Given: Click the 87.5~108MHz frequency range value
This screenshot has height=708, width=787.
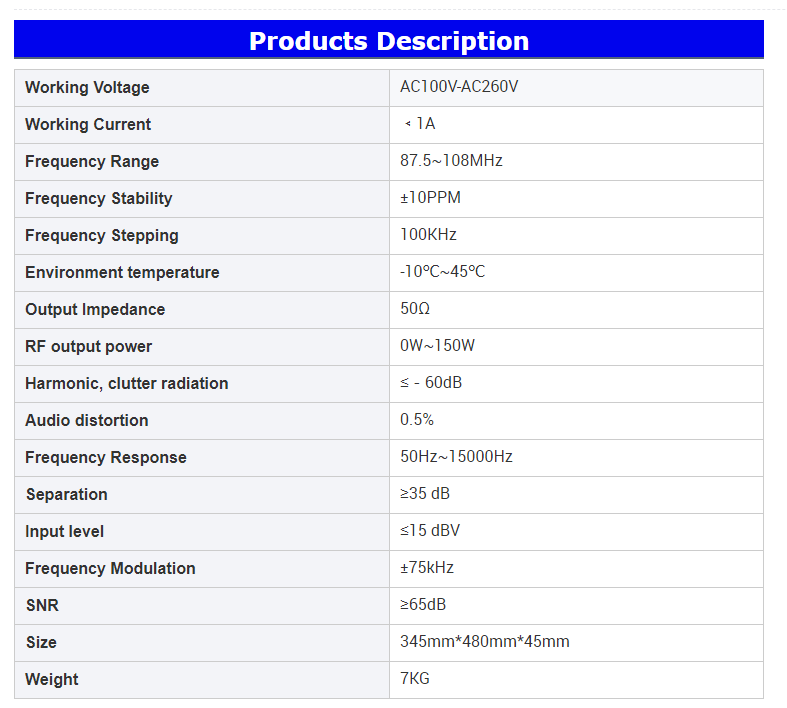Looking at the screenshot, I should click(451, 161).
